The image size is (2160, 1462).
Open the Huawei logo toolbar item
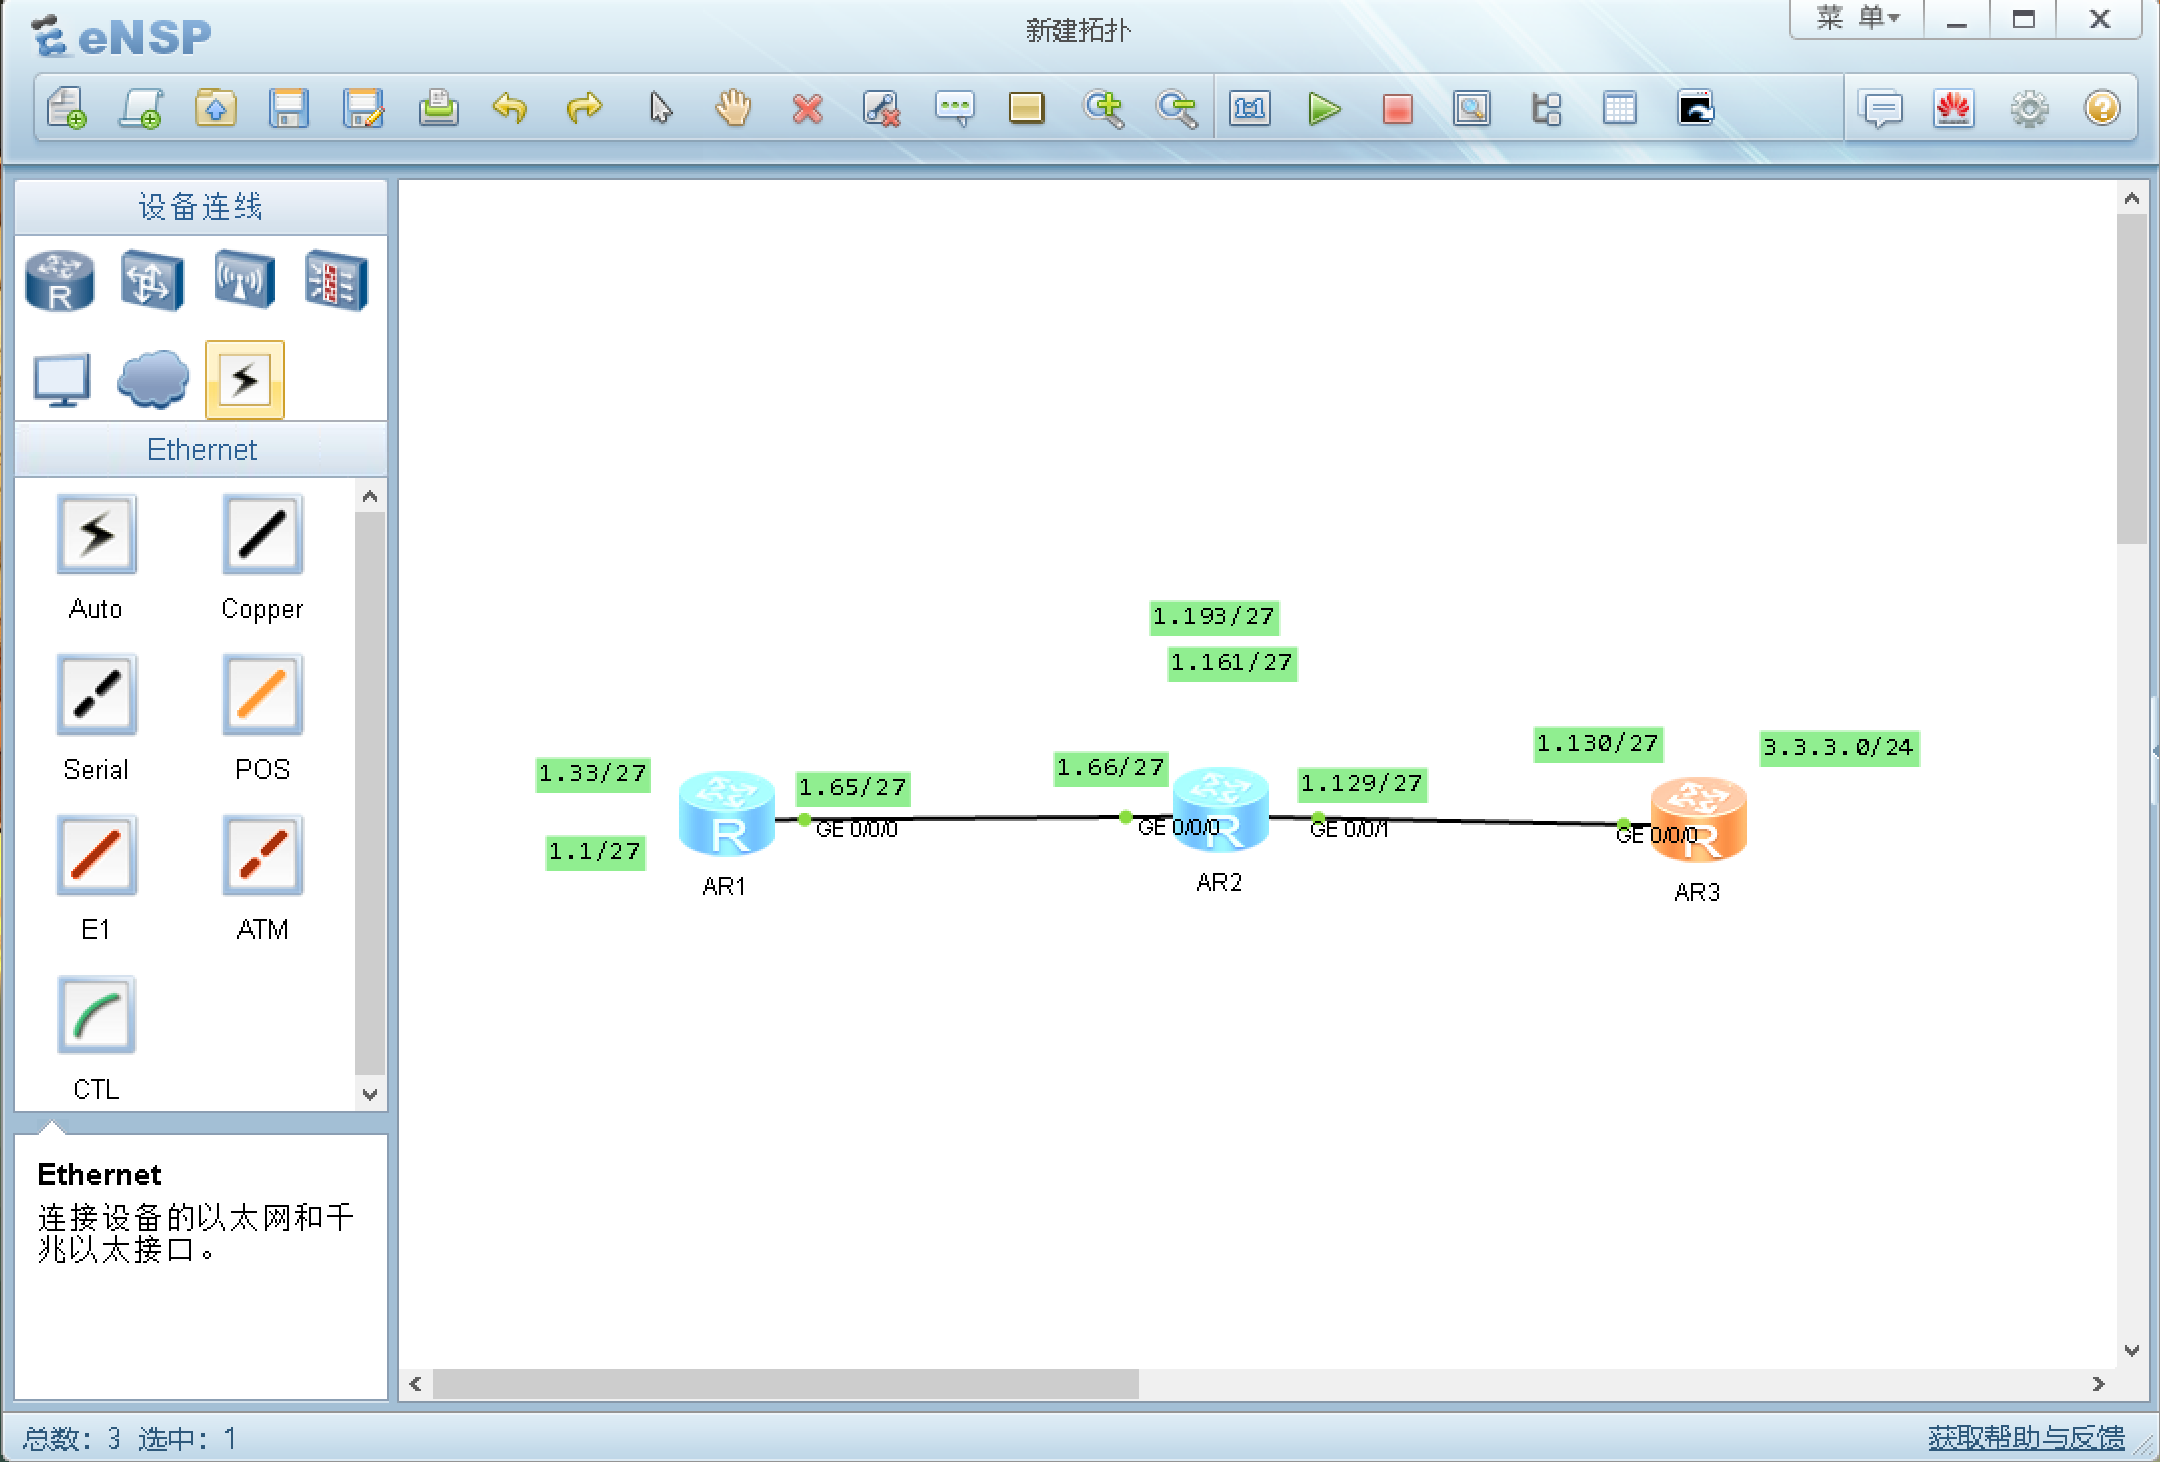click(1954, 108)
